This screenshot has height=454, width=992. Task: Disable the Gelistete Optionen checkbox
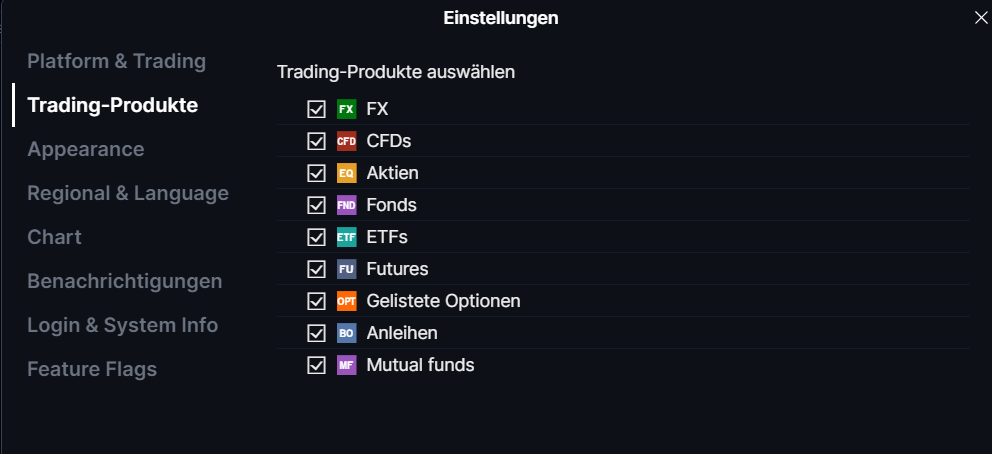(316, 301)
